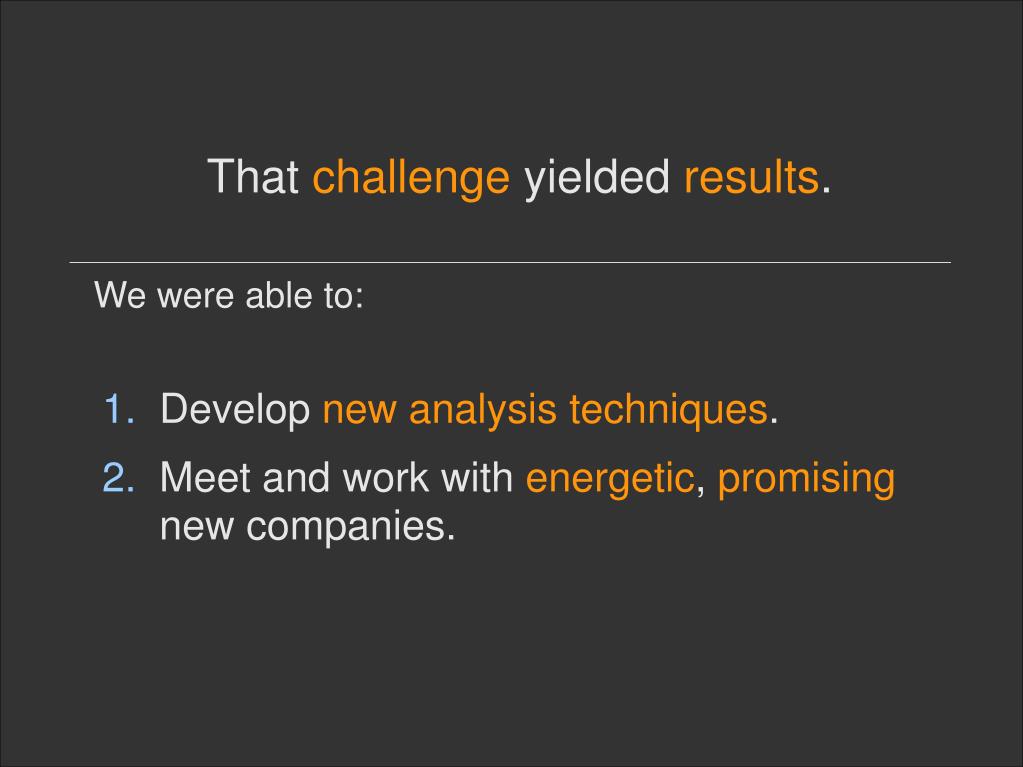1023x767 pixels.
Task: Click the word "with" before energetic
Action: [x=477, y=477]
